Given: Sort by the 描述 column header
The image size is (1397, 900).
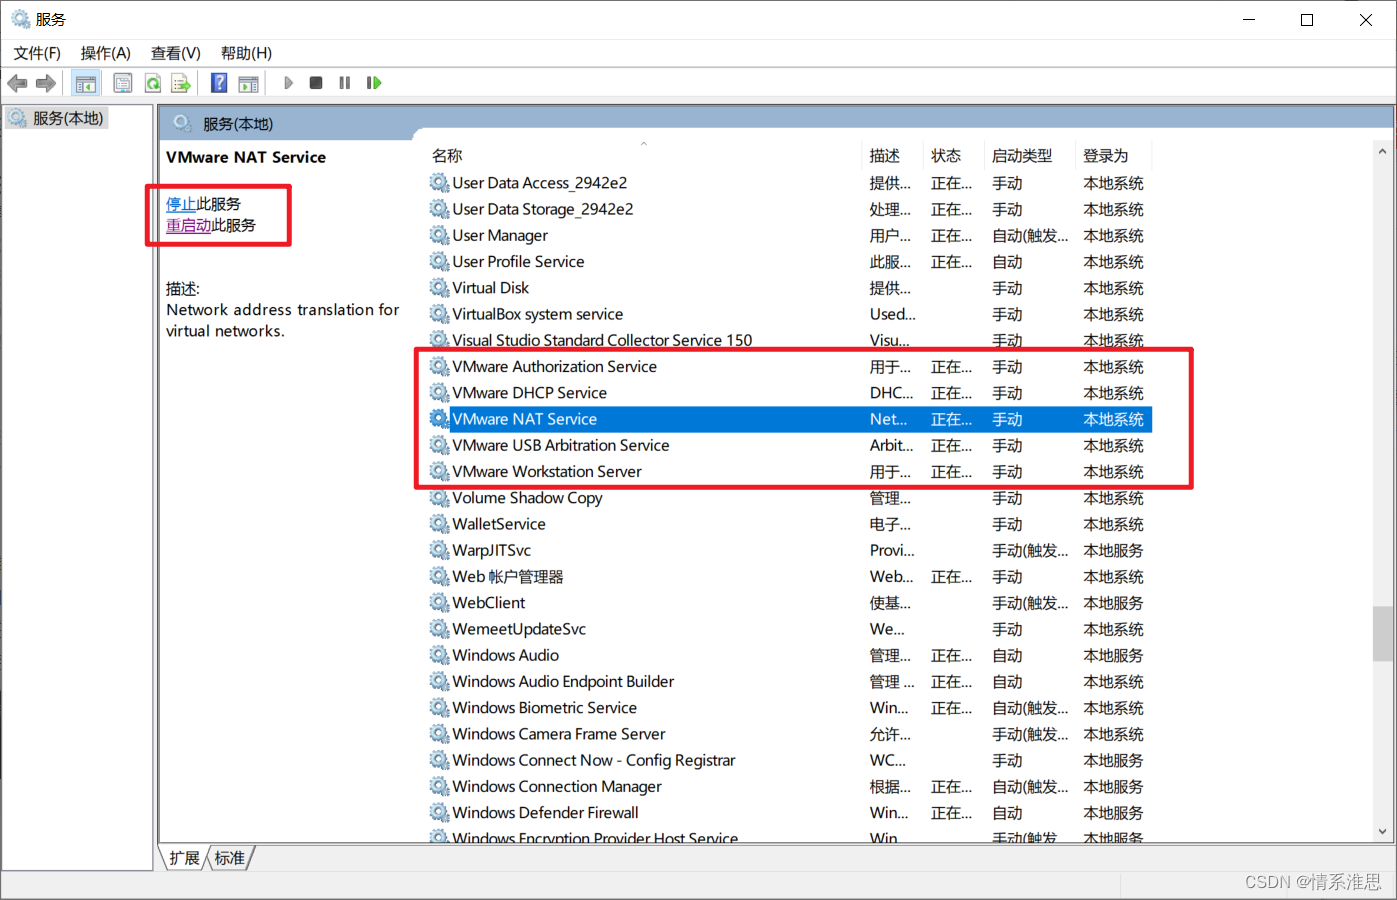Looking at the screenshot, I should pos(885,156).
